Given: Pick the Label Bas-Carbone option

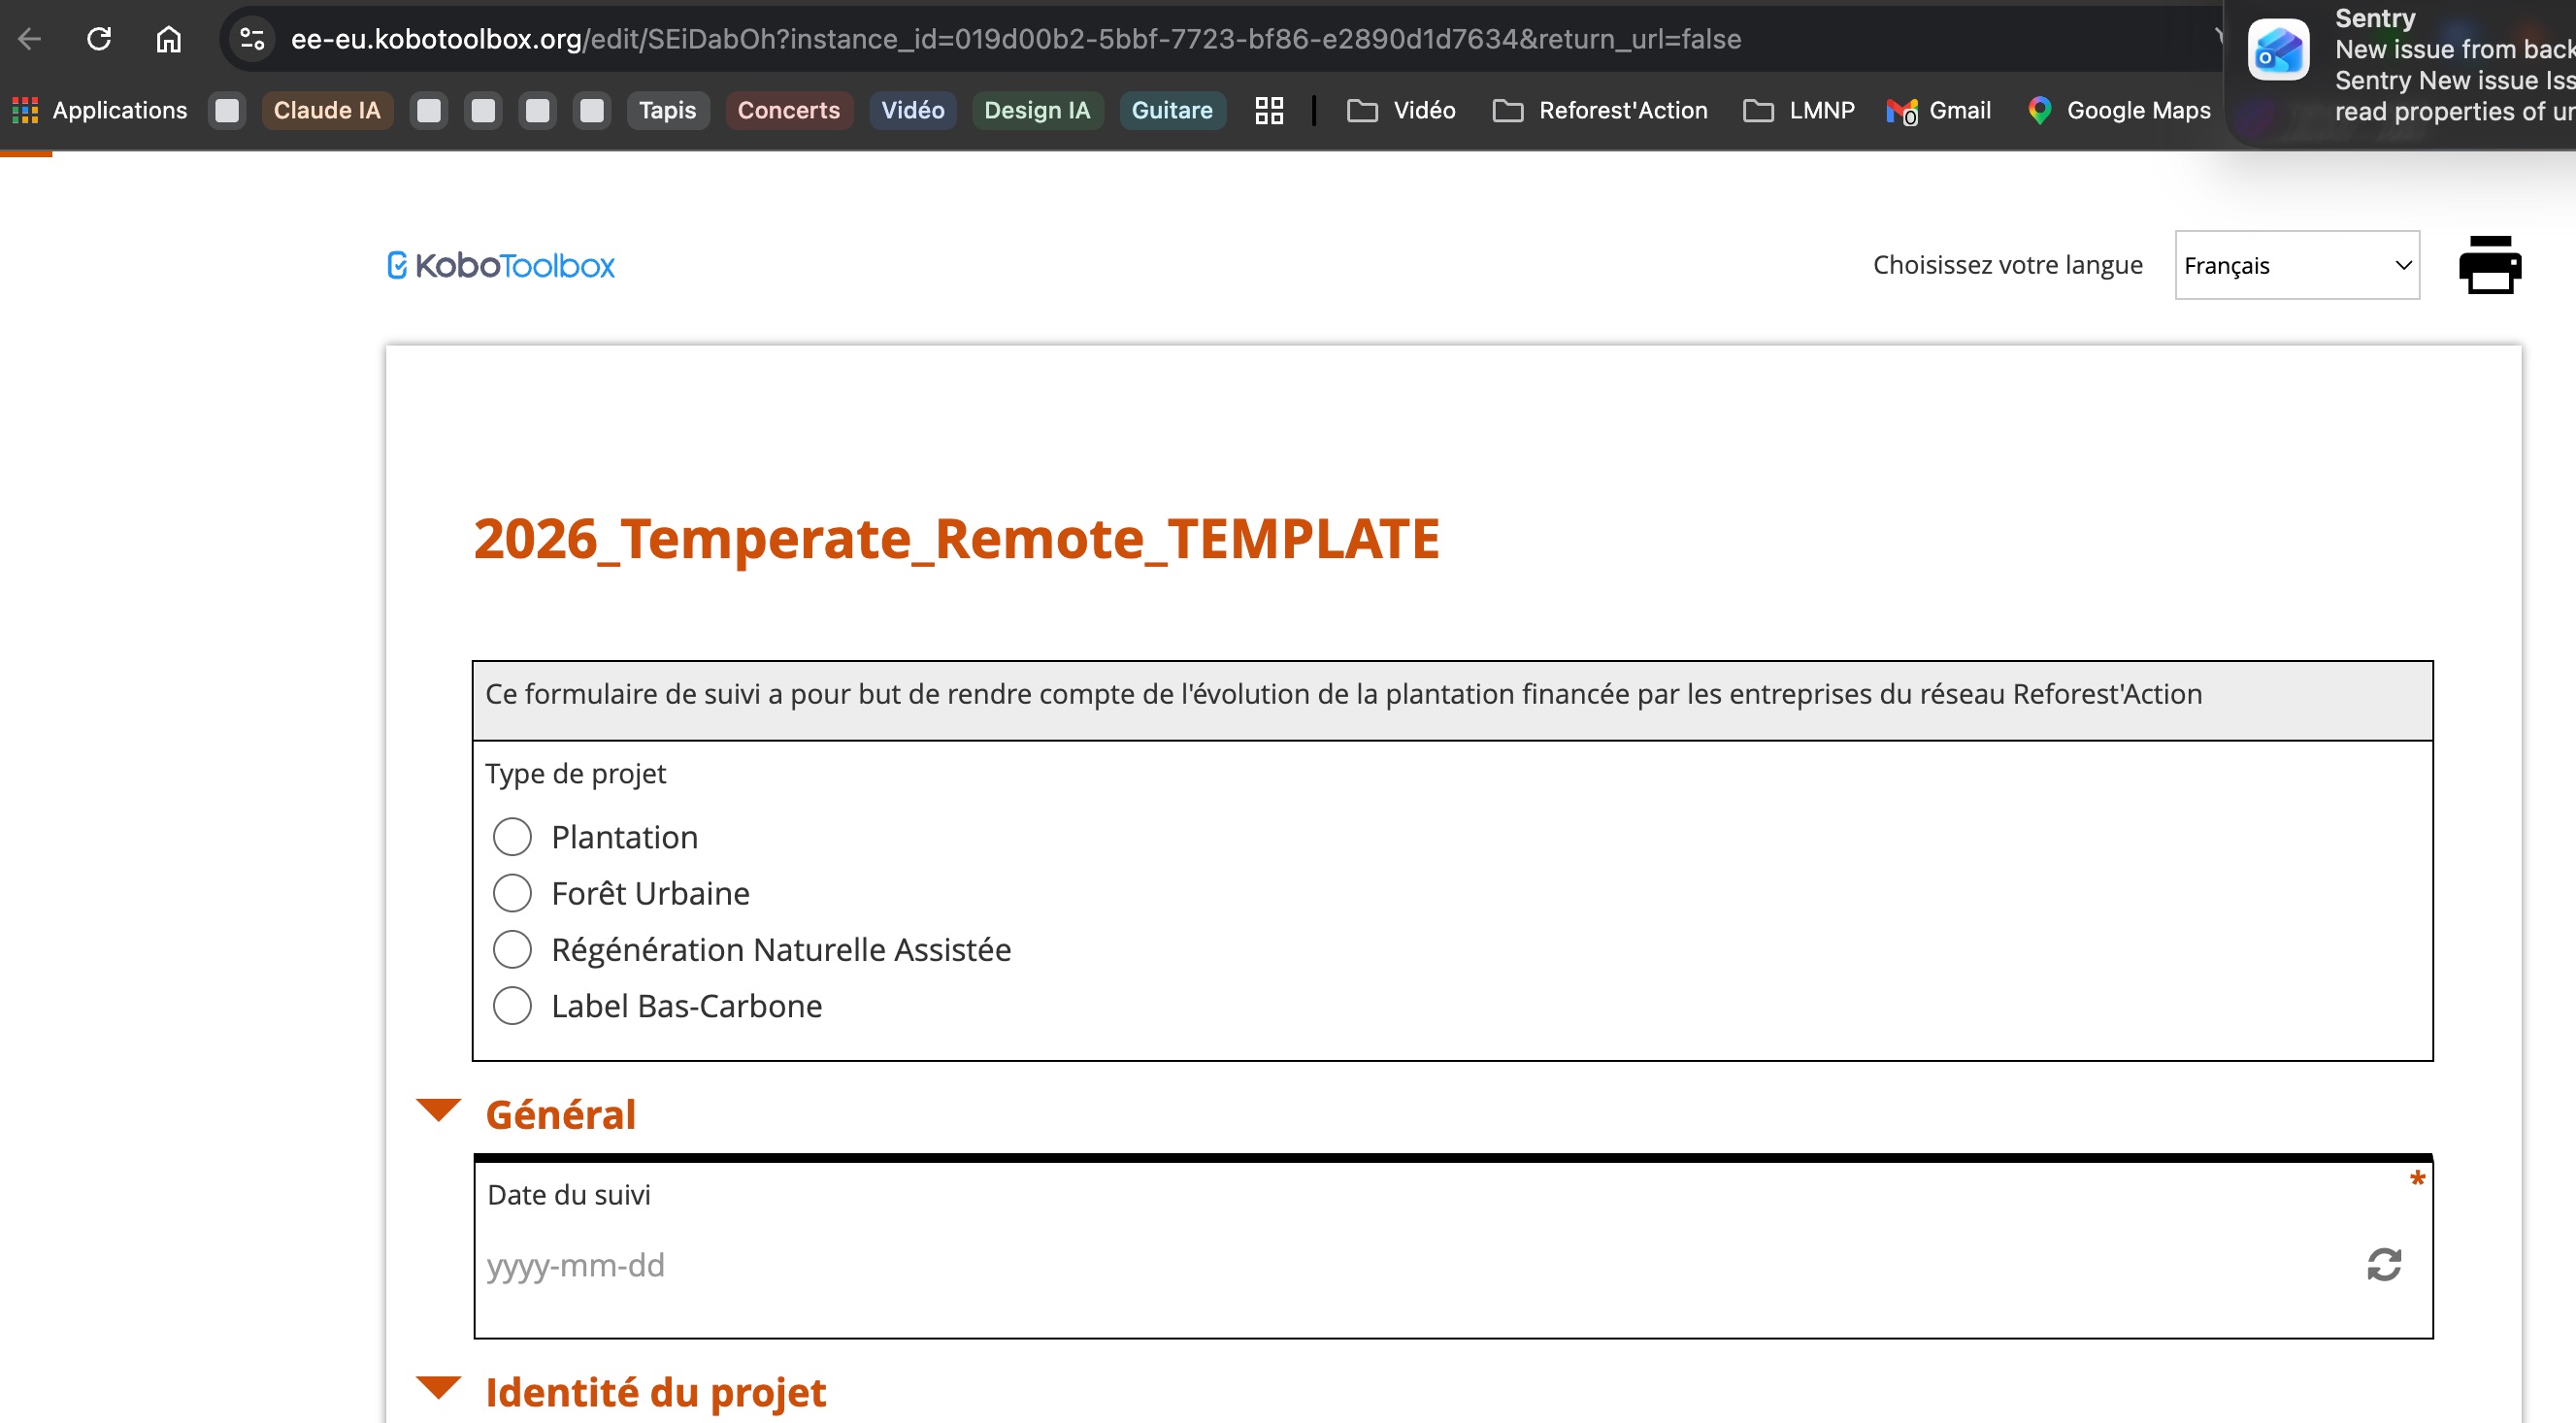Looking at the screenshot, I should click(x=512, y=1005).
